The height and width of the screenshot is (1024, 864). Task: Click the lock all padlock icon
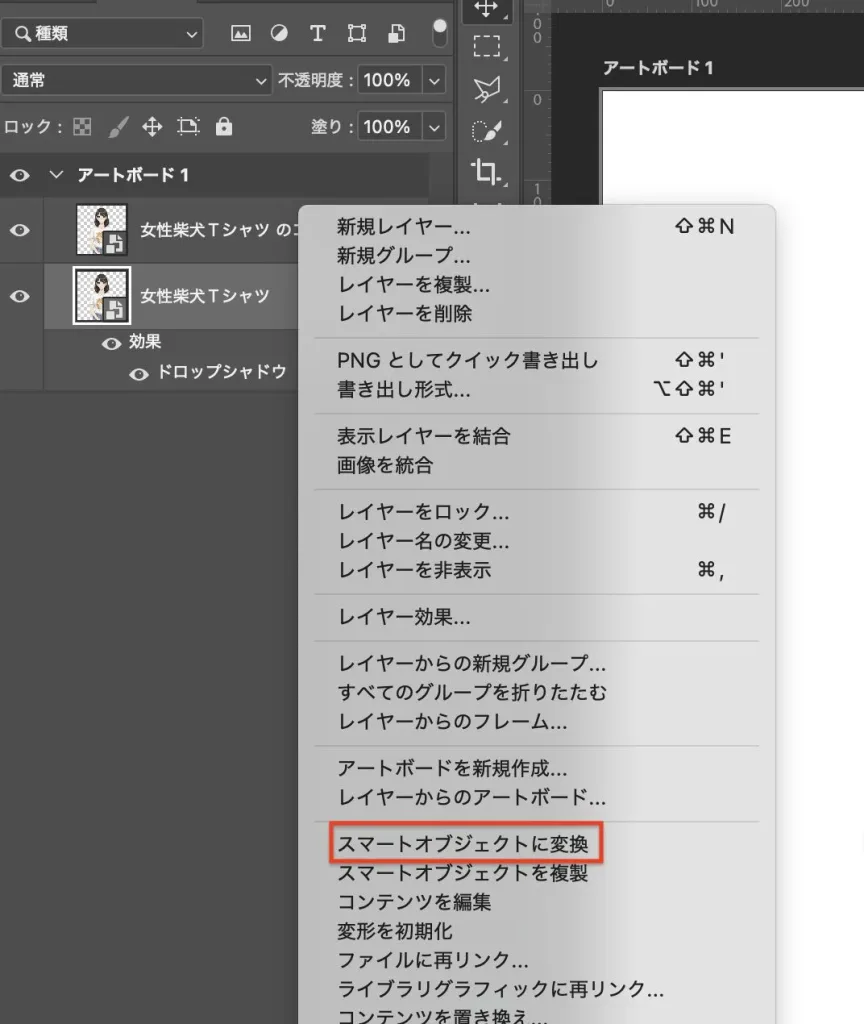tap(224, 127)
